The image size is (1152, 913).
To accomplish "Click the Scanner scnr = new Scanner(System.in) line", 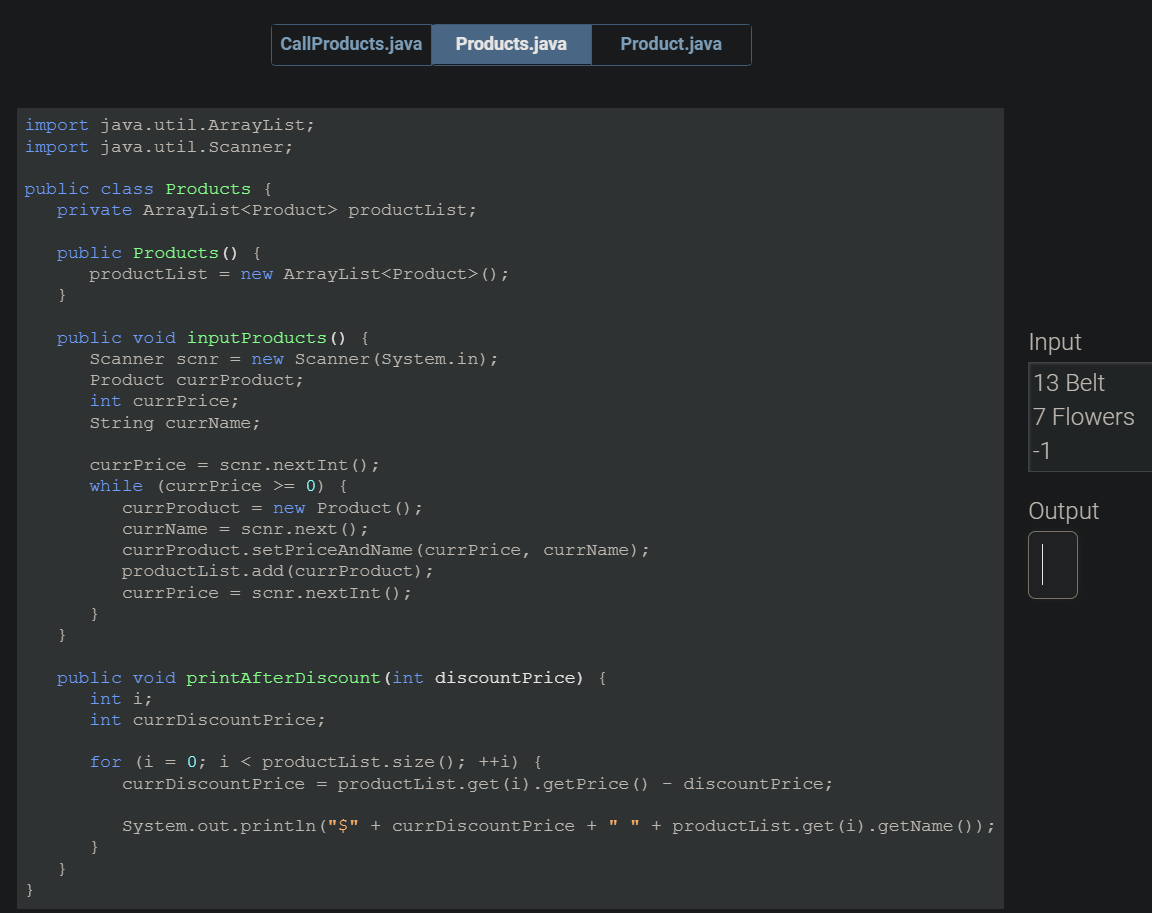I will (294, 359).
